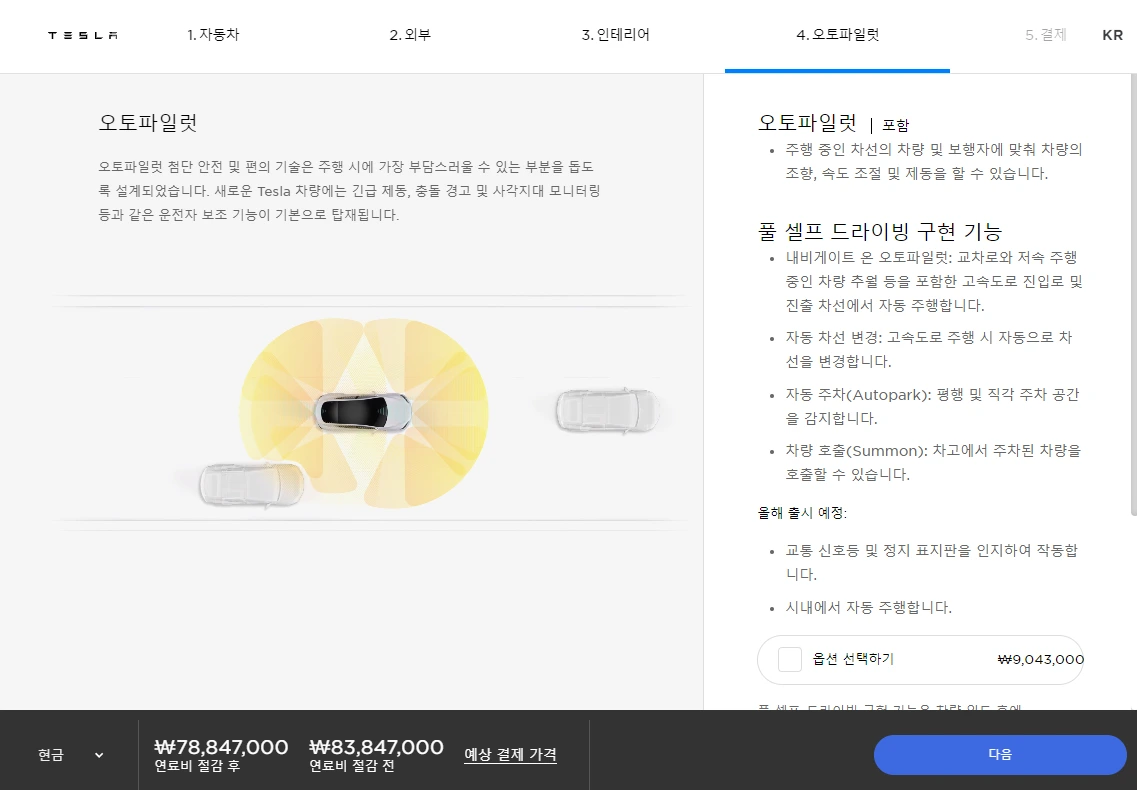
Task: Click the 자동 주차(Autopark) bullet text
Action: (x=933, y=406)
